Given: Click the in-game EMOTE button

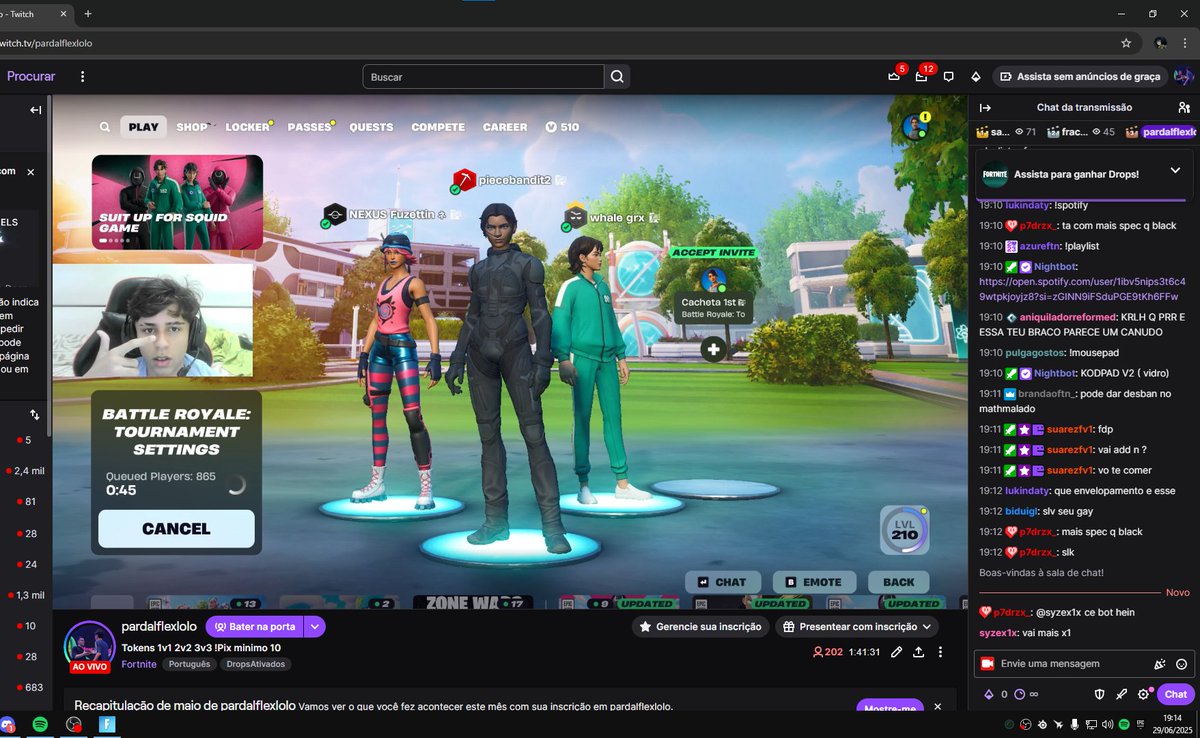Looking at the screenshot, I should [x=814, y=582].
